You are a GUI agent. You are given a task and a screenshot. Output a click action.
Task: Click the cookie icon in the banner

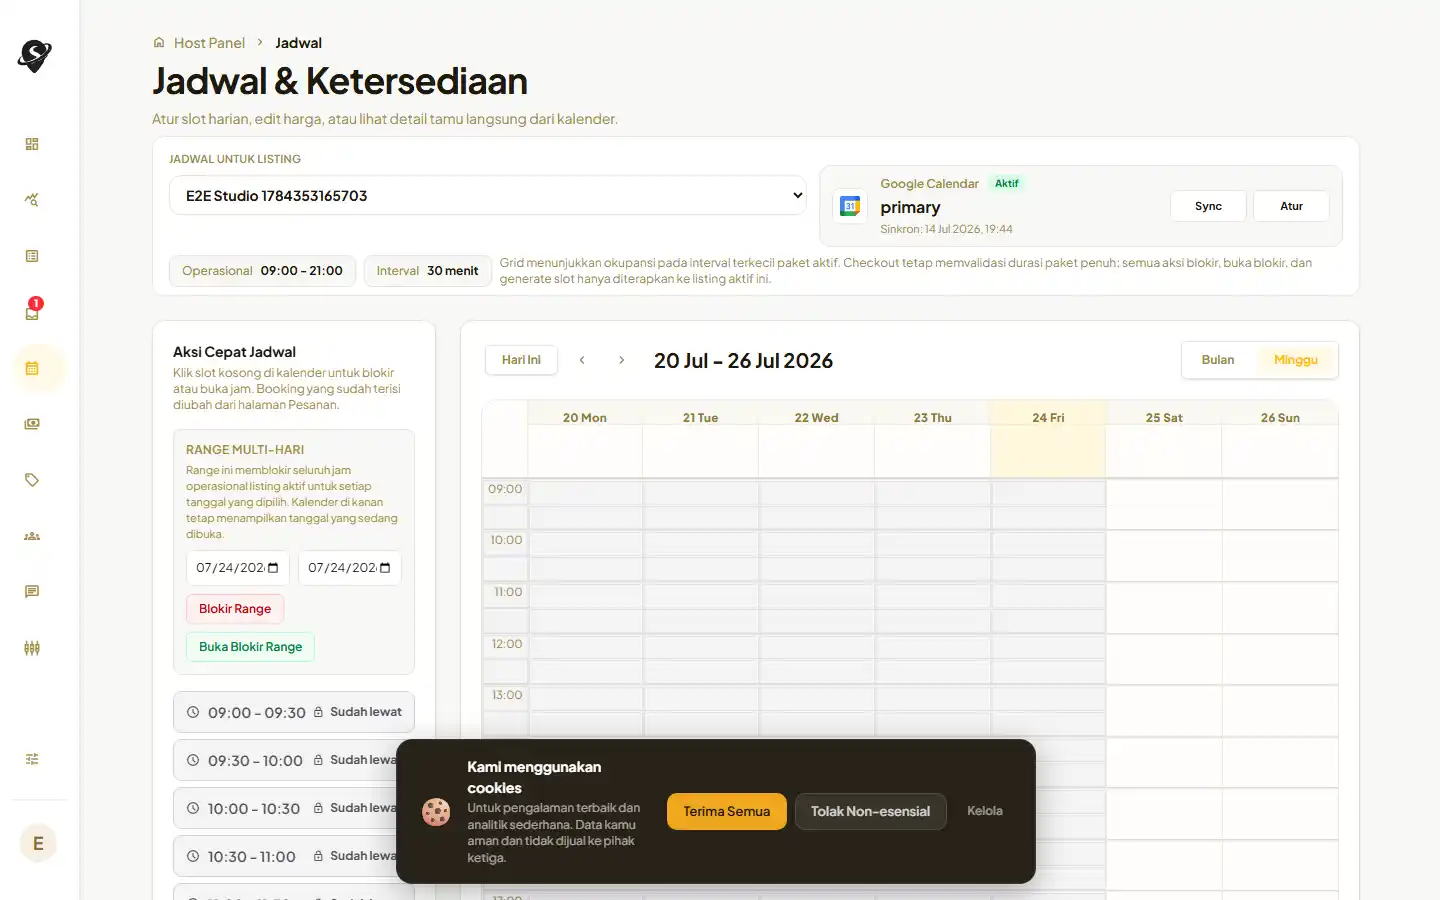tap(436, 812)
